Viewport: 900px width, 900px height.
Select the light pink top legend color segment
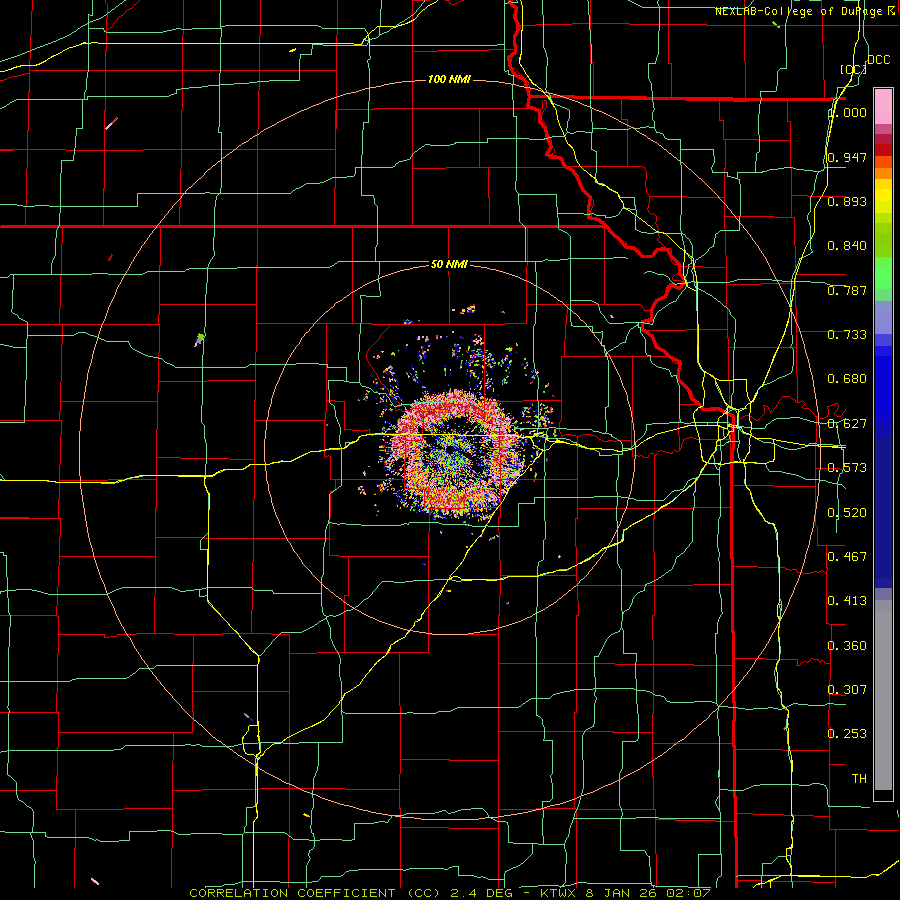tap(883, 106)
